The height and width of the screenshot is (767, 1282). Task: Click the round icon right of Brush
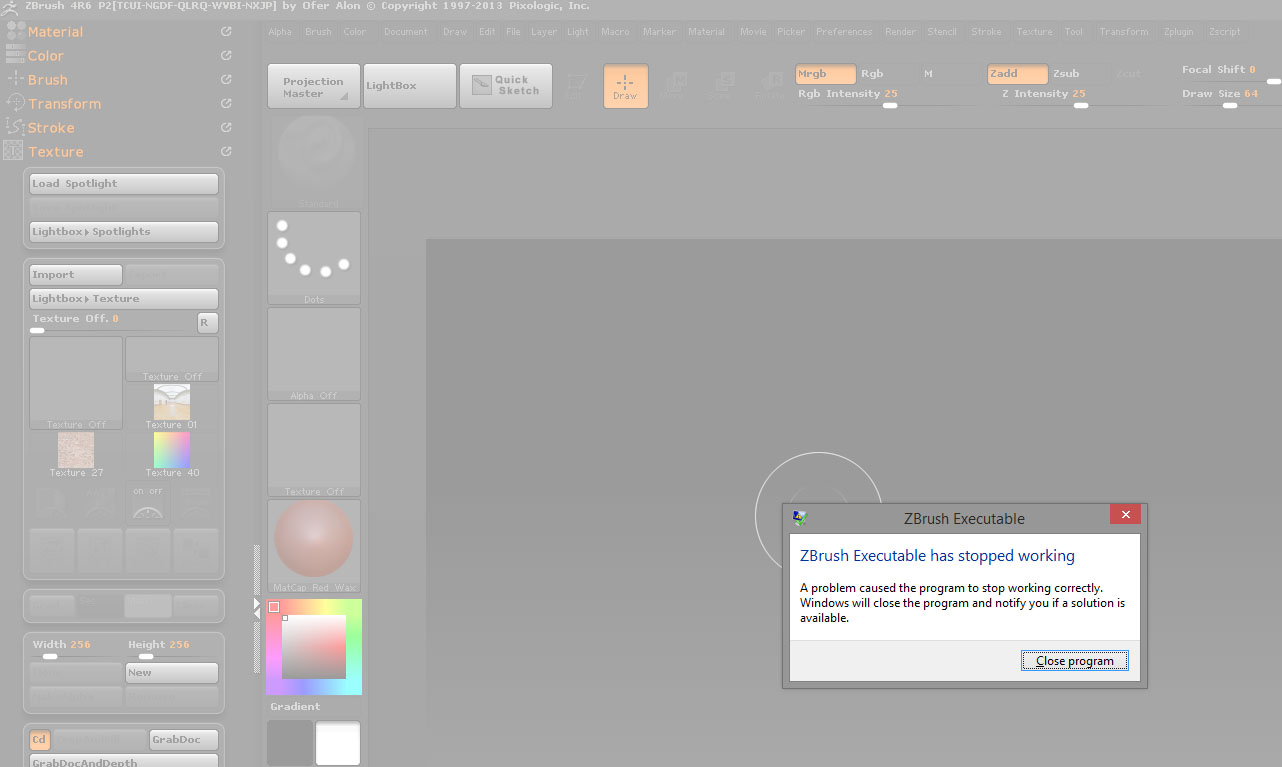pos(226,80)
